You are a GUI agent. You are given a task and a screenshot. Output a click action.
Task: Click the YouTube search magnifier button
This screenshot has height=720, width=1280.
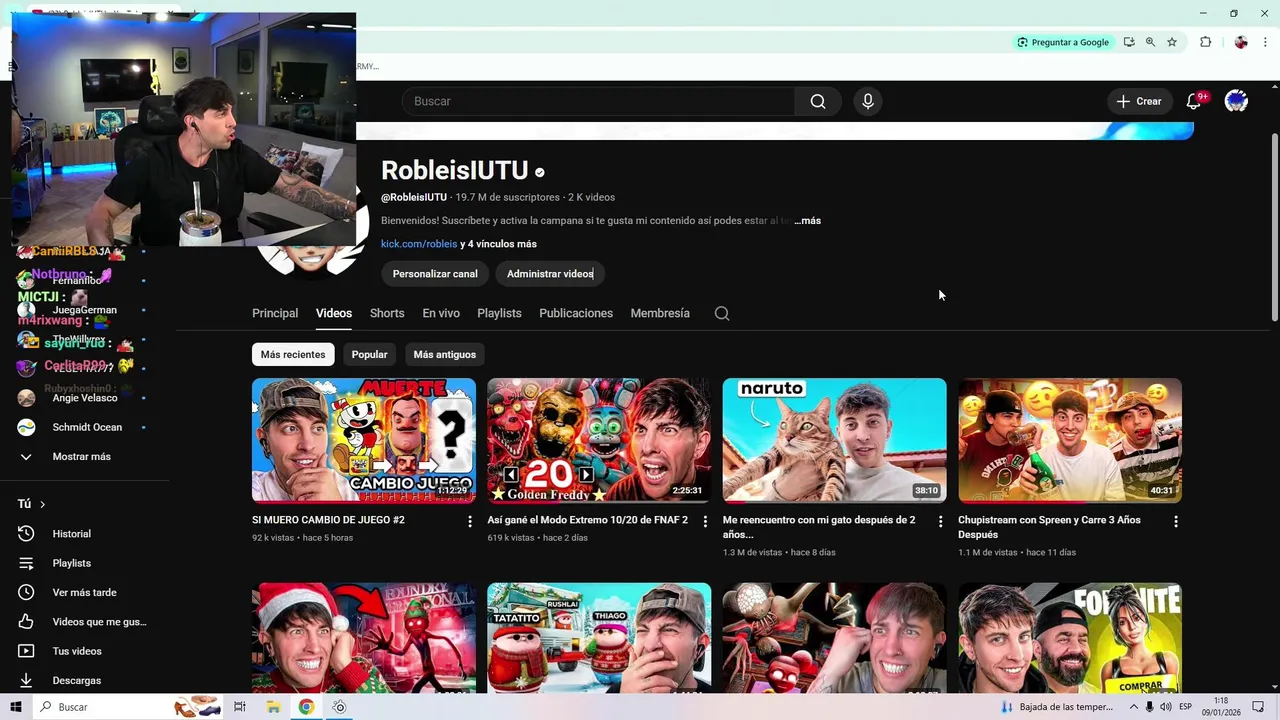pos(818,101)
